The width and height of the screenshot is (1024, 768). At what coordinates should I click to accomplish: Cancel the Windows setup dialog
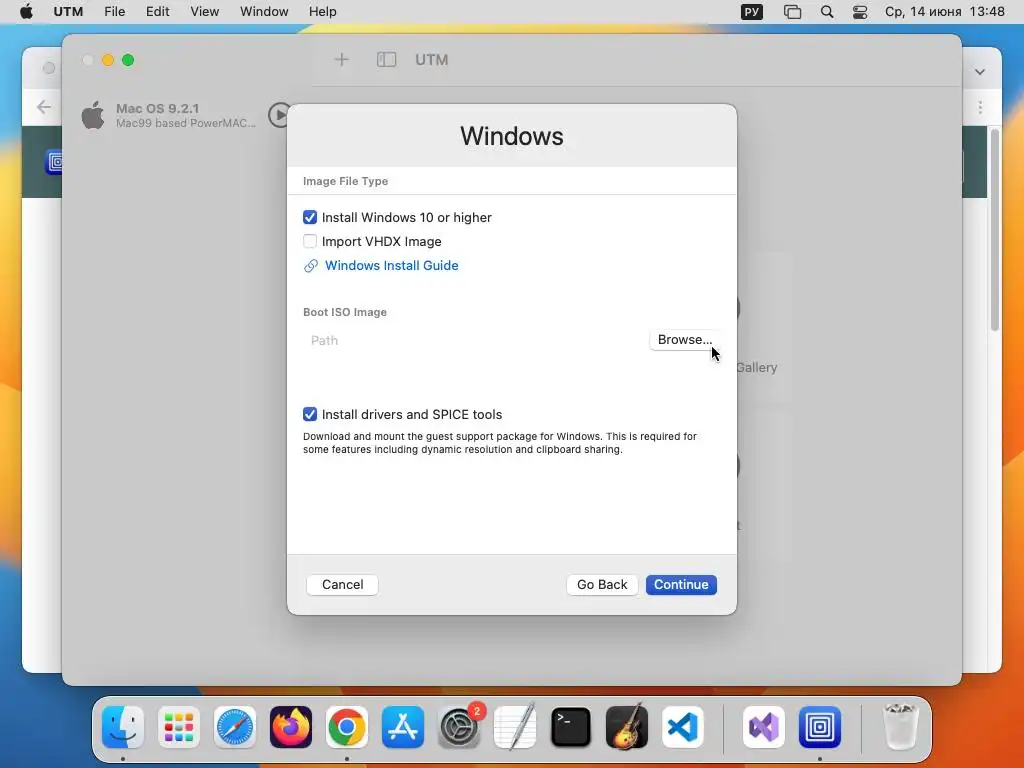tap(342, 584)
